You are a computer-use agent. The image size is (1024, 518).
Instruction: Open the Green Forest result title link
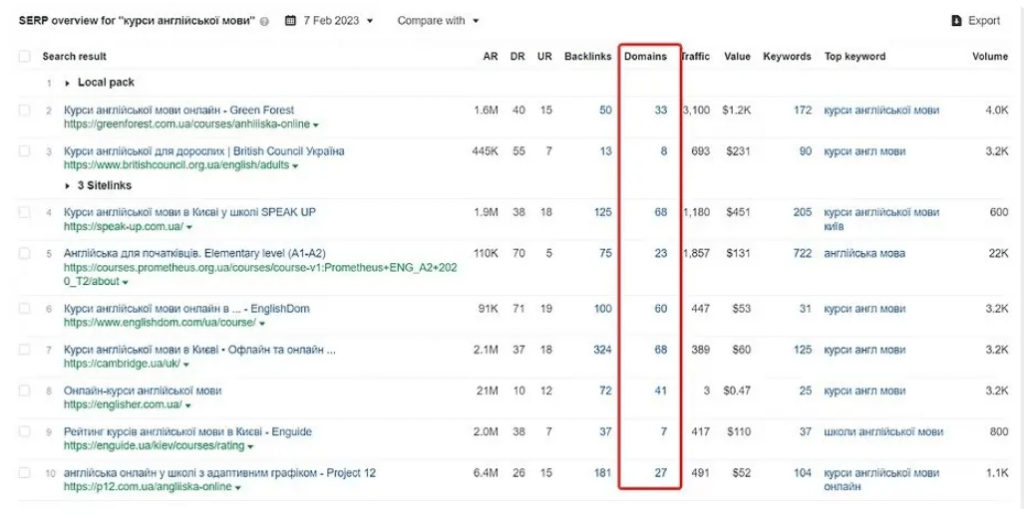click(179, 110)
